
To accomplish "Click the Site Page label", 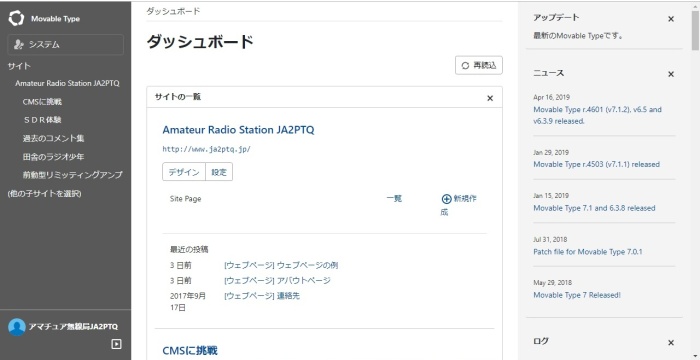I will (x=186, y=199).
